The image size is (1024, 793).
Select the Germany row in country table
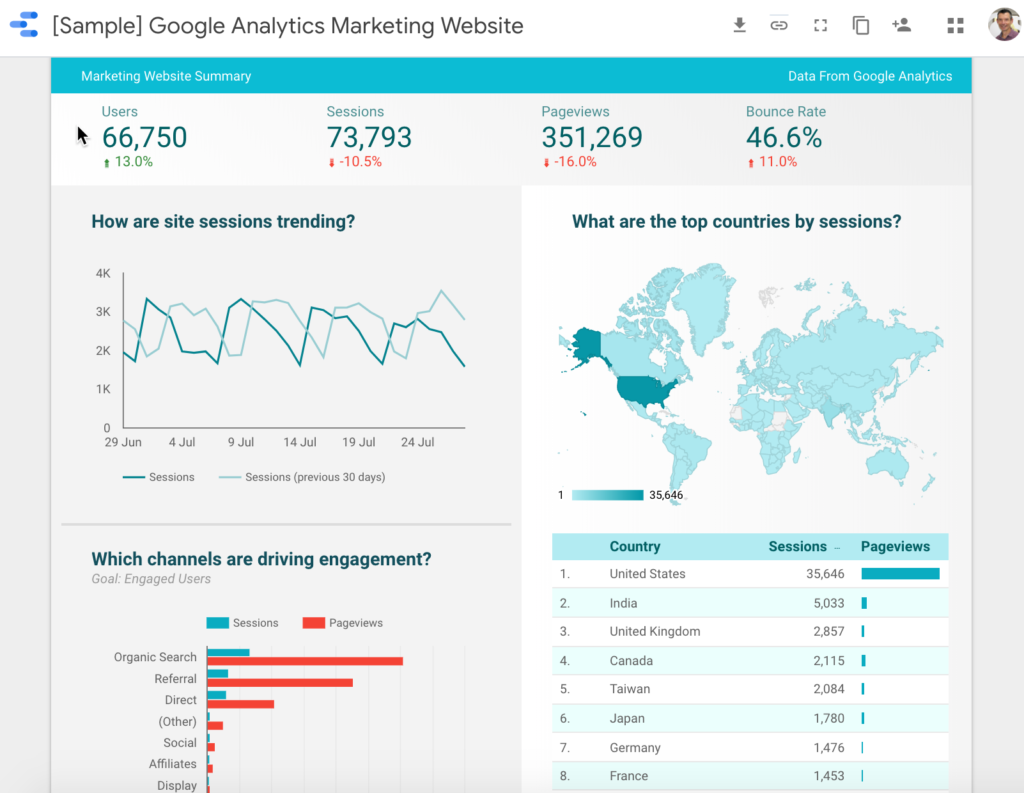(x=750, y=747)
